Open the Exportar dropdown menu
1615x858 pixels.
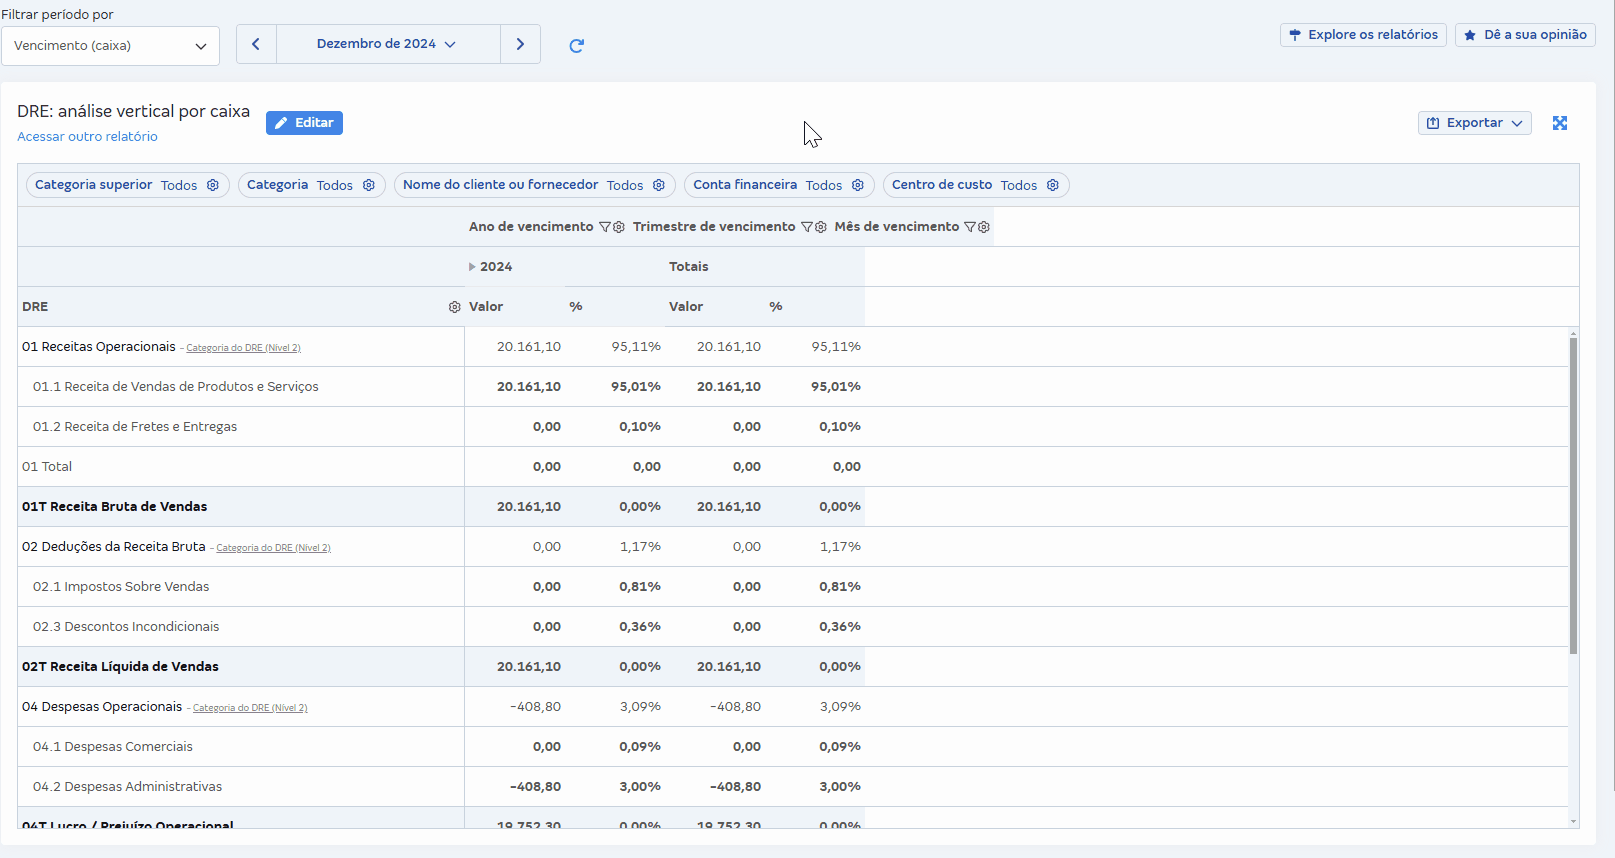point(1474,123)
